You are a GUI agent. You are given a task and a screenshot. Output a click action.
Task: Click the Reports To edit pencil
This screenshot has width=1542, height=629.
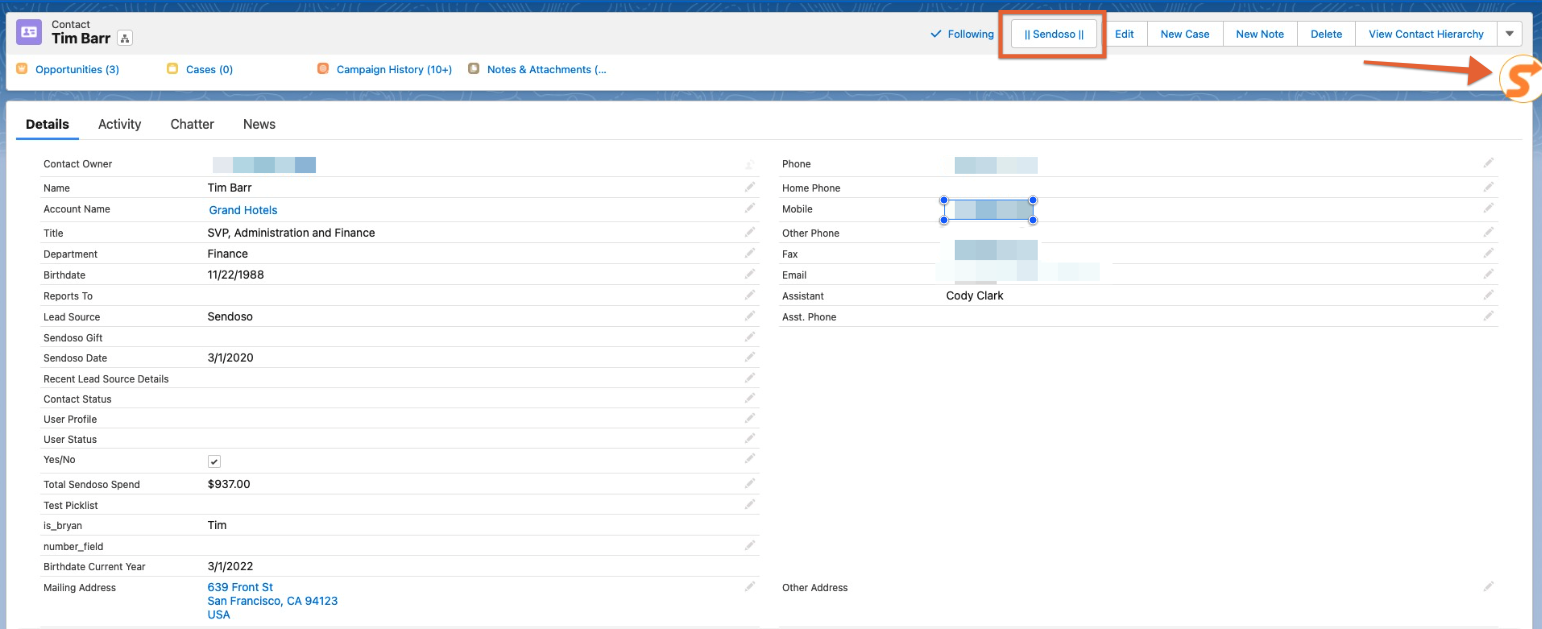[750, 295]
